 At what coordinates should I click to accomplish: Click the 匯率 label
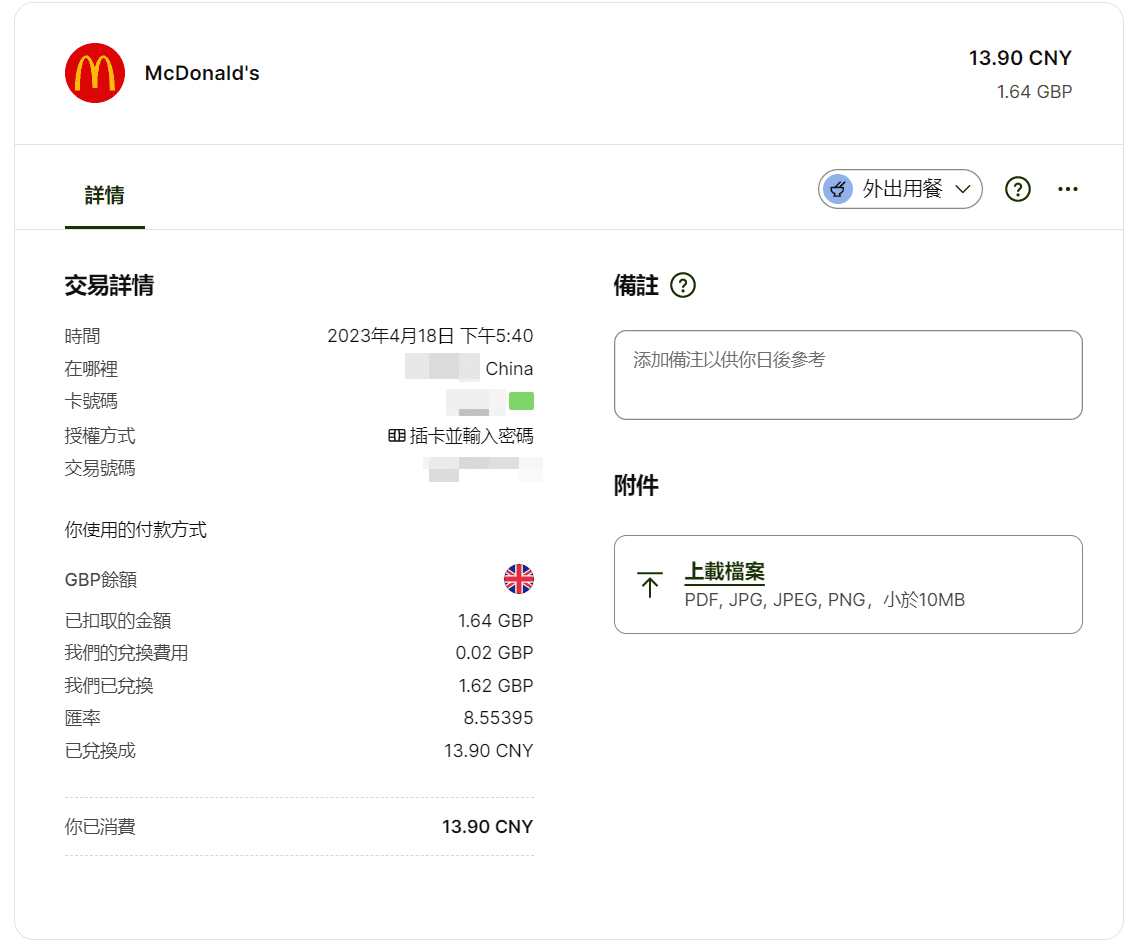point(83,718)
